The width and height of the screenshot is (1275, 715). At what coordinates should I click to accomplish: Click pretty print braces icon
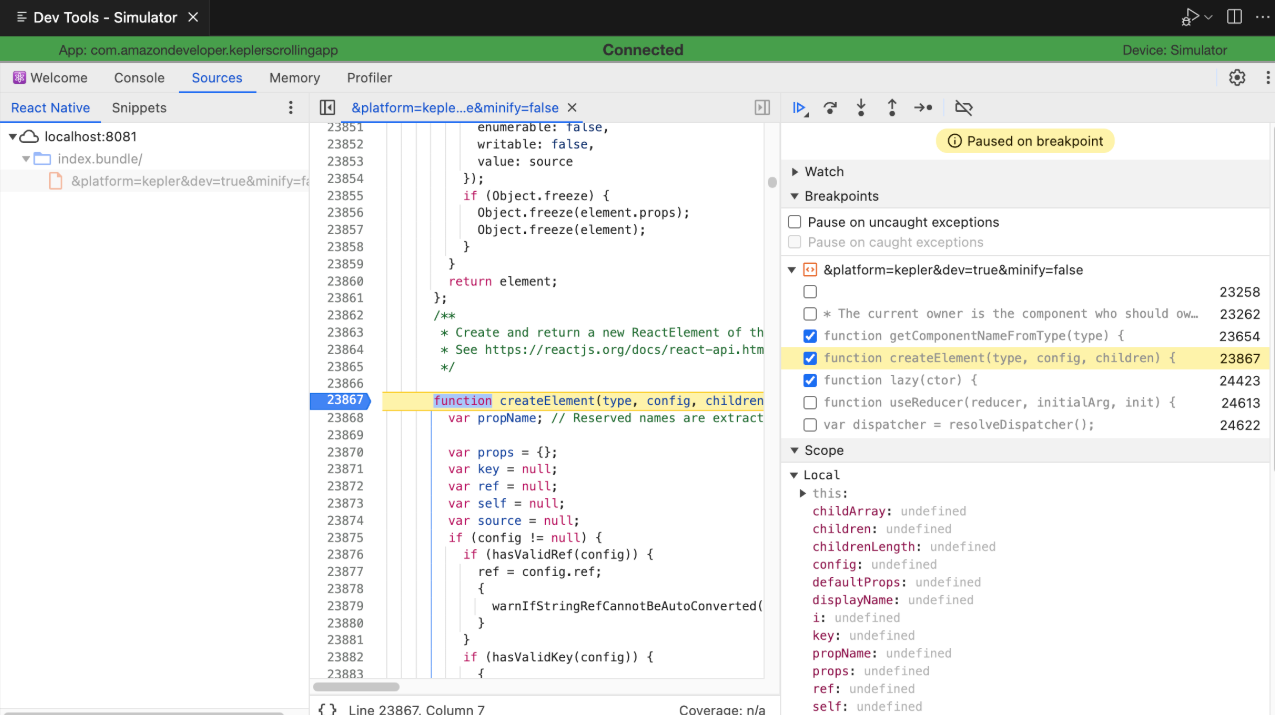pos(327,709)
